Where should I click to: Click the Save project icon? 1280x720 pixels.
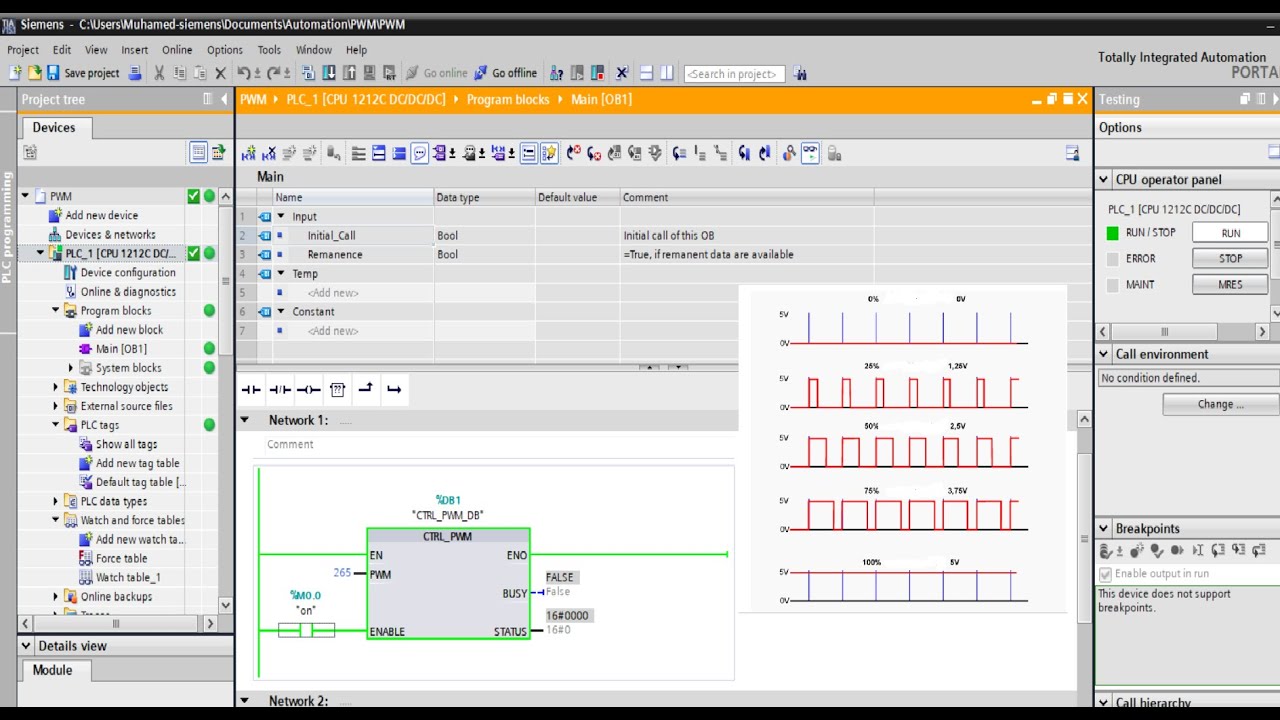coord(53,73)
